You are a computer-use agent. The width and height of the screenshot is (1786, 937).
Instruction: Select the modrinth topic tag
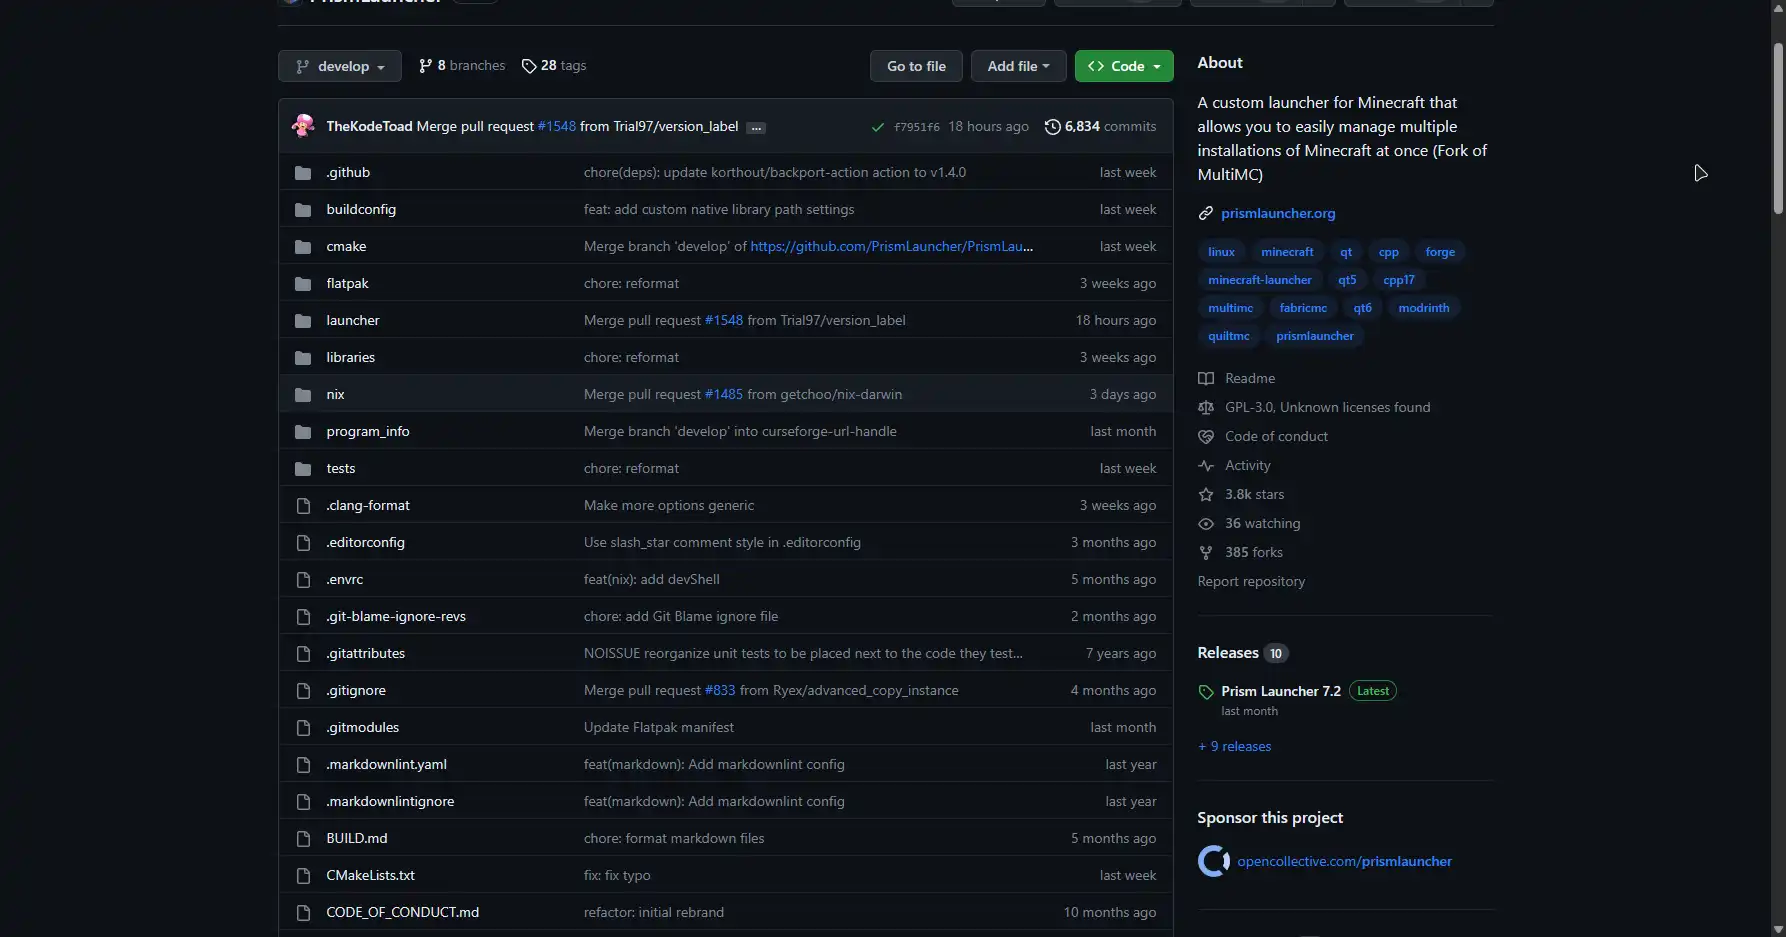(1424, 308)
